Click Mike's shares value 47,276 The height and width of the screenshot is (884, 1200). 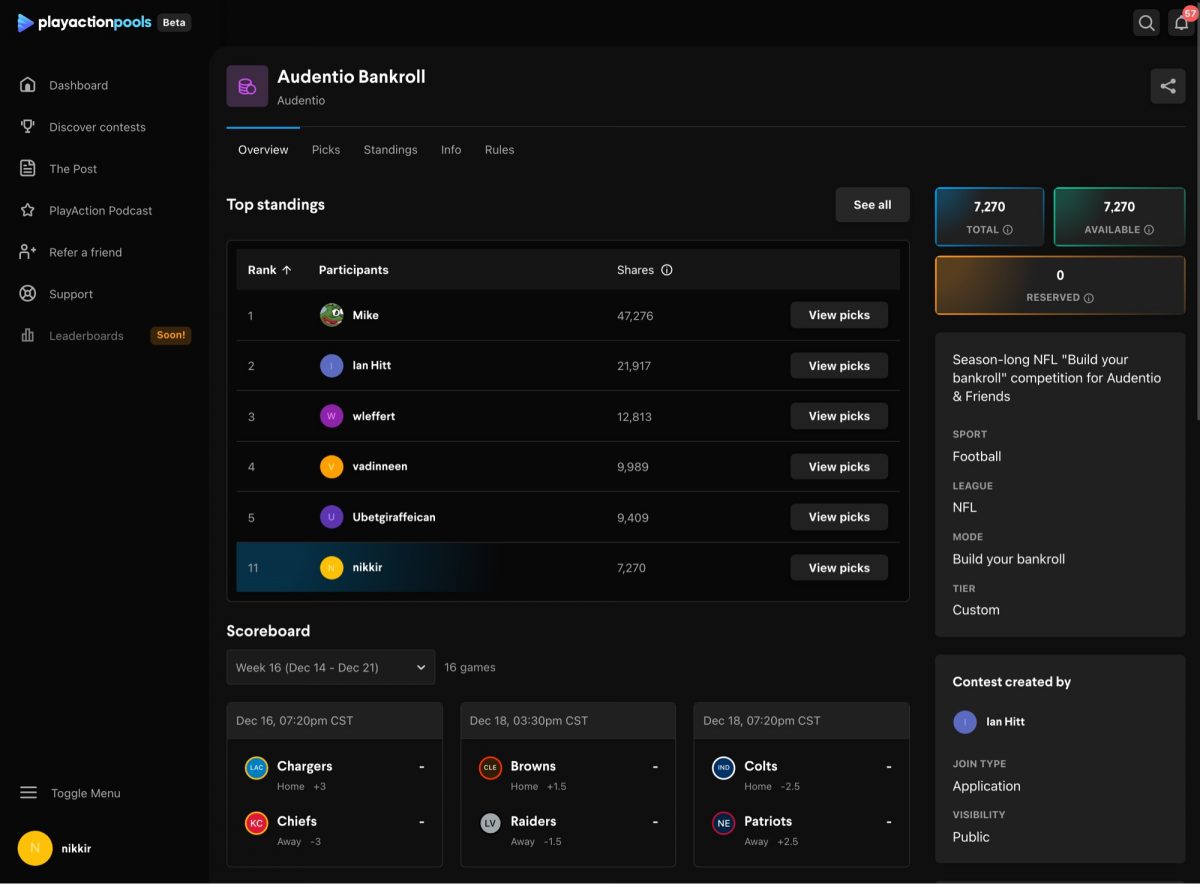point(635,316)
